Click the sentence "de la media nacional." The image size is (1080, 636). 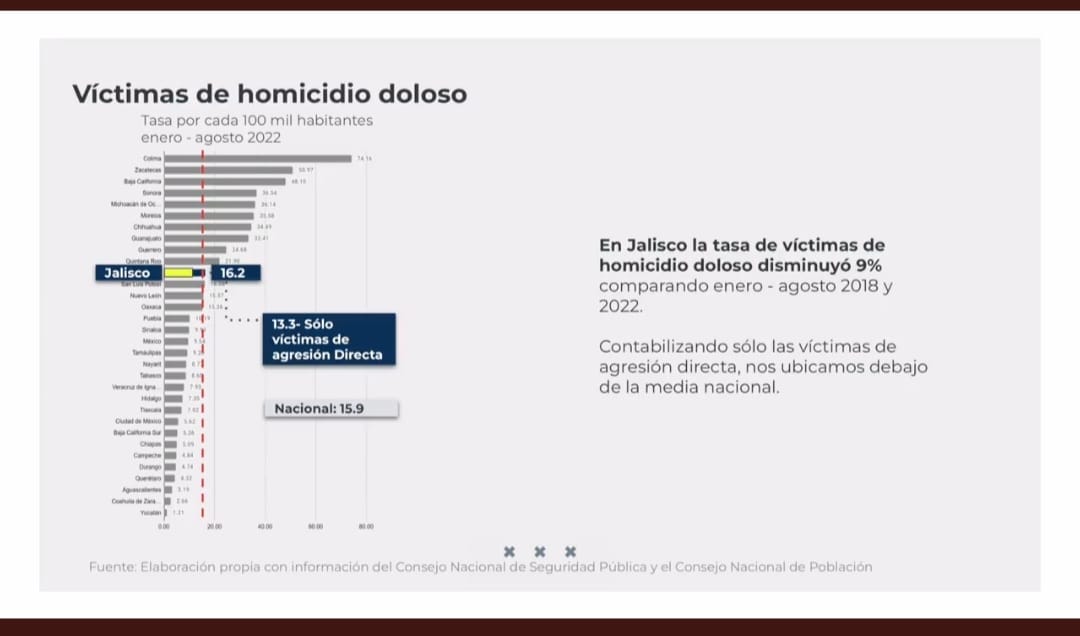(689, 387)
